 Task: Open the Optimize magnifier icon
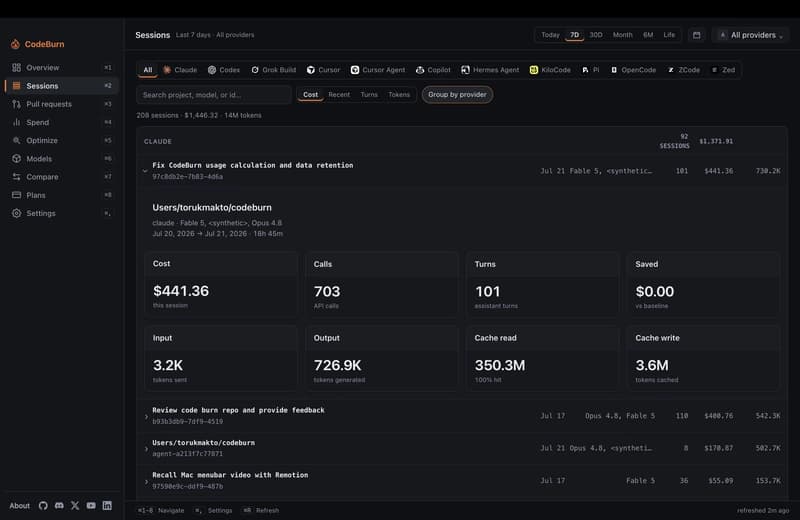16,140
